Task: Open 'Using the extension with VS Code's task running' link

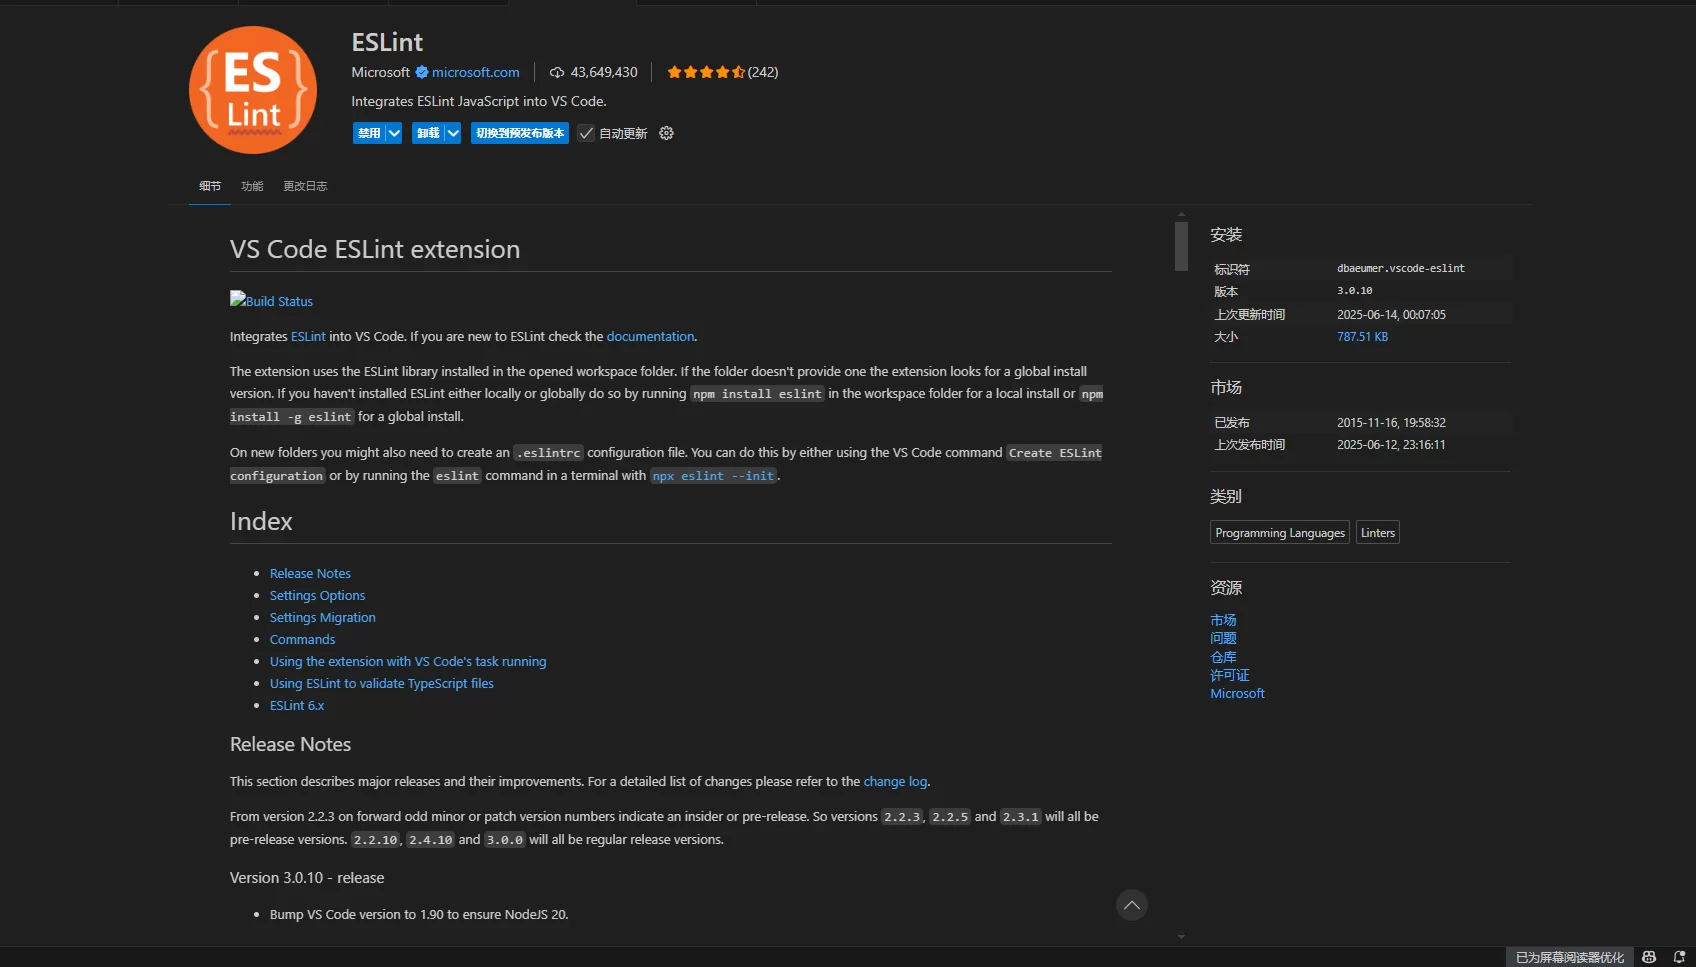Action: (x=408, y=661)
